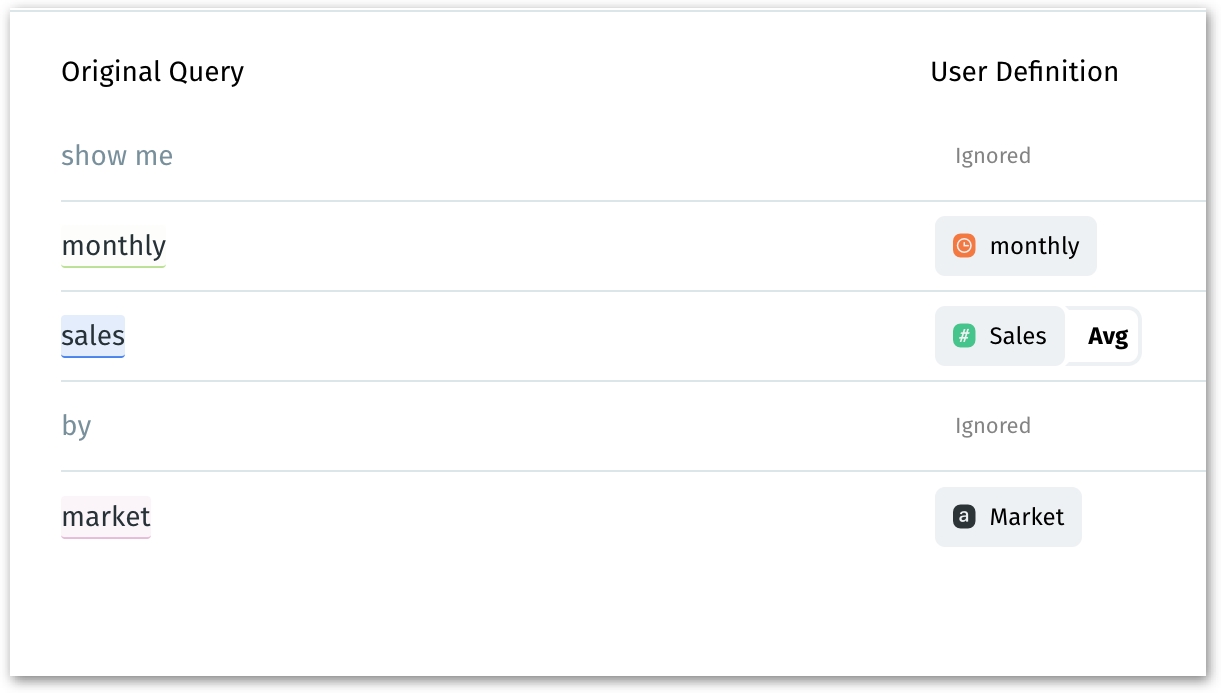Click the 'by' query word
The height and width of the screenshot is (693, 1221).
76,426
